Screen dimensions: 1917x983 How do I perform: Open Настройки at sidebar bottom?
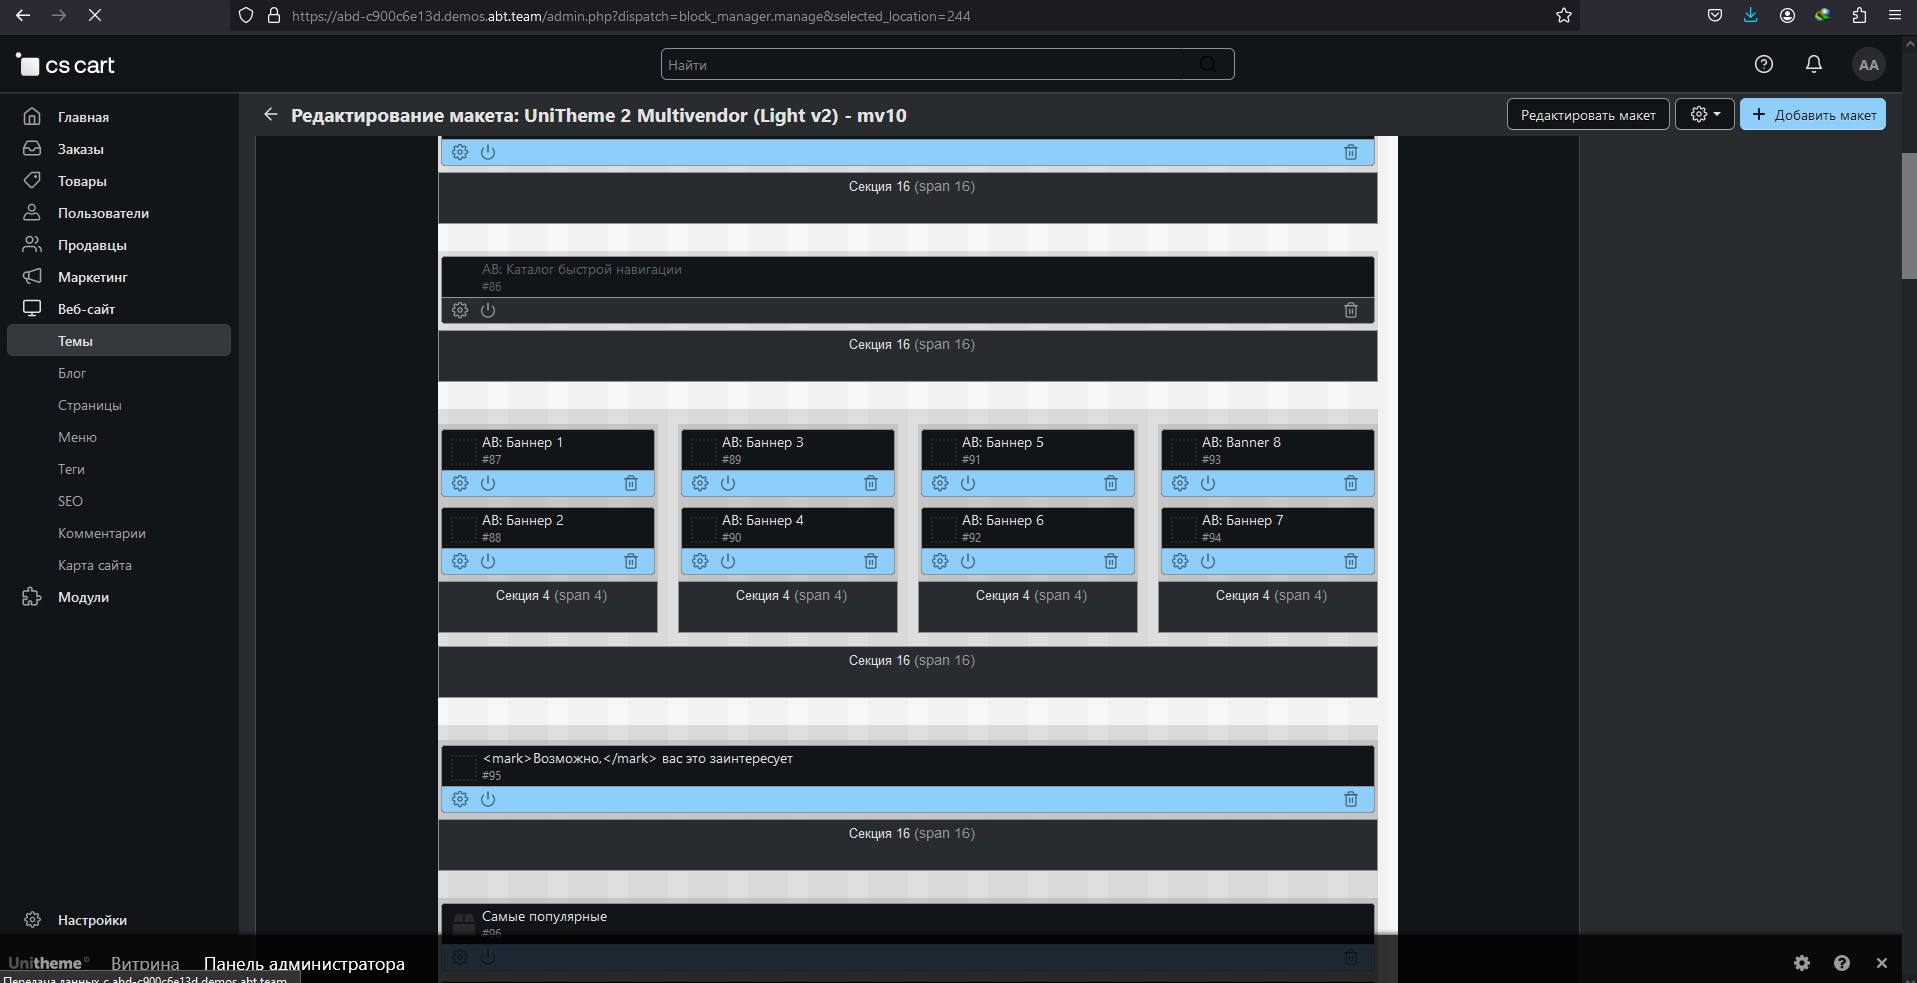point(119,920)
